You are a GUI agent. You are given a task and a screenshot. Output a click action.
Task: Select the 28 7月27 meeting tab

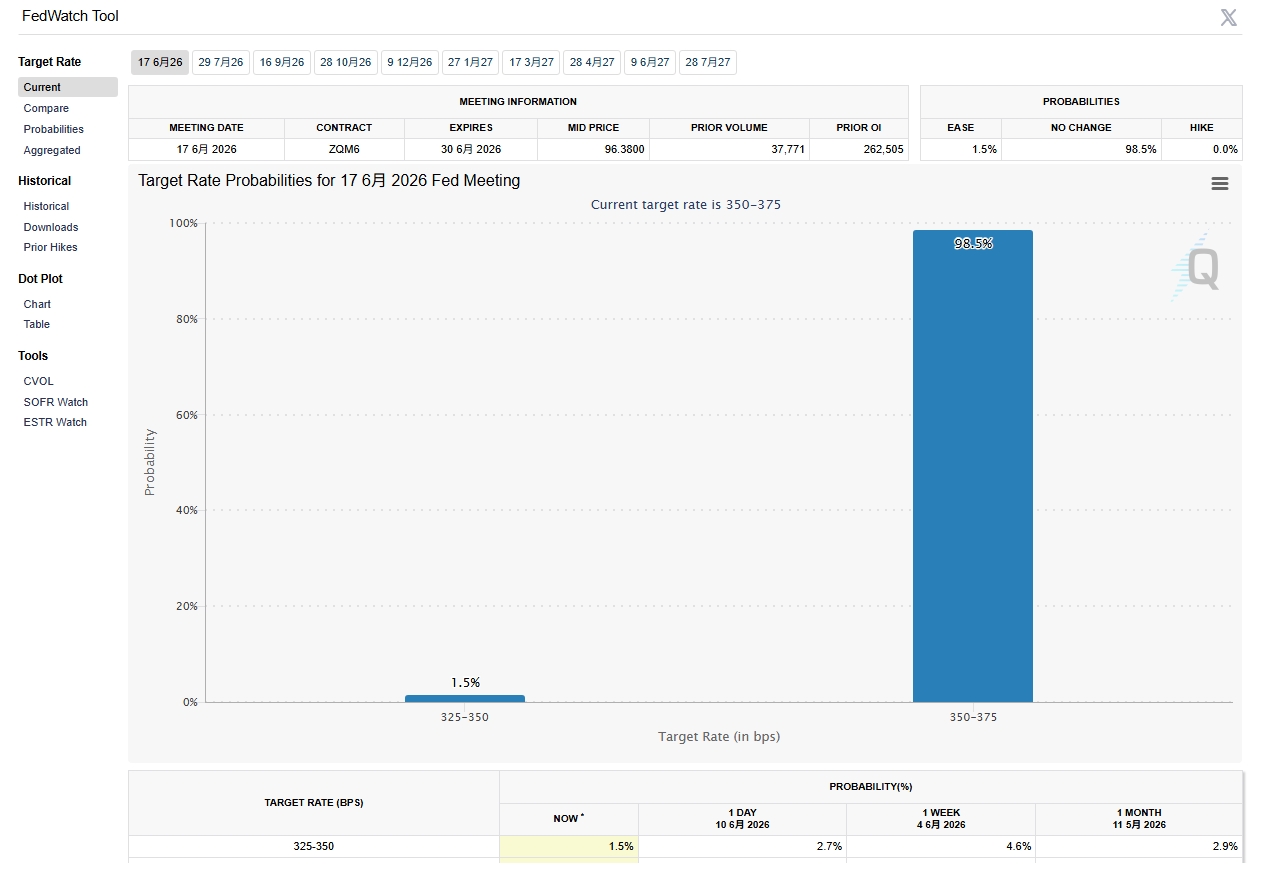click(708, 62)
